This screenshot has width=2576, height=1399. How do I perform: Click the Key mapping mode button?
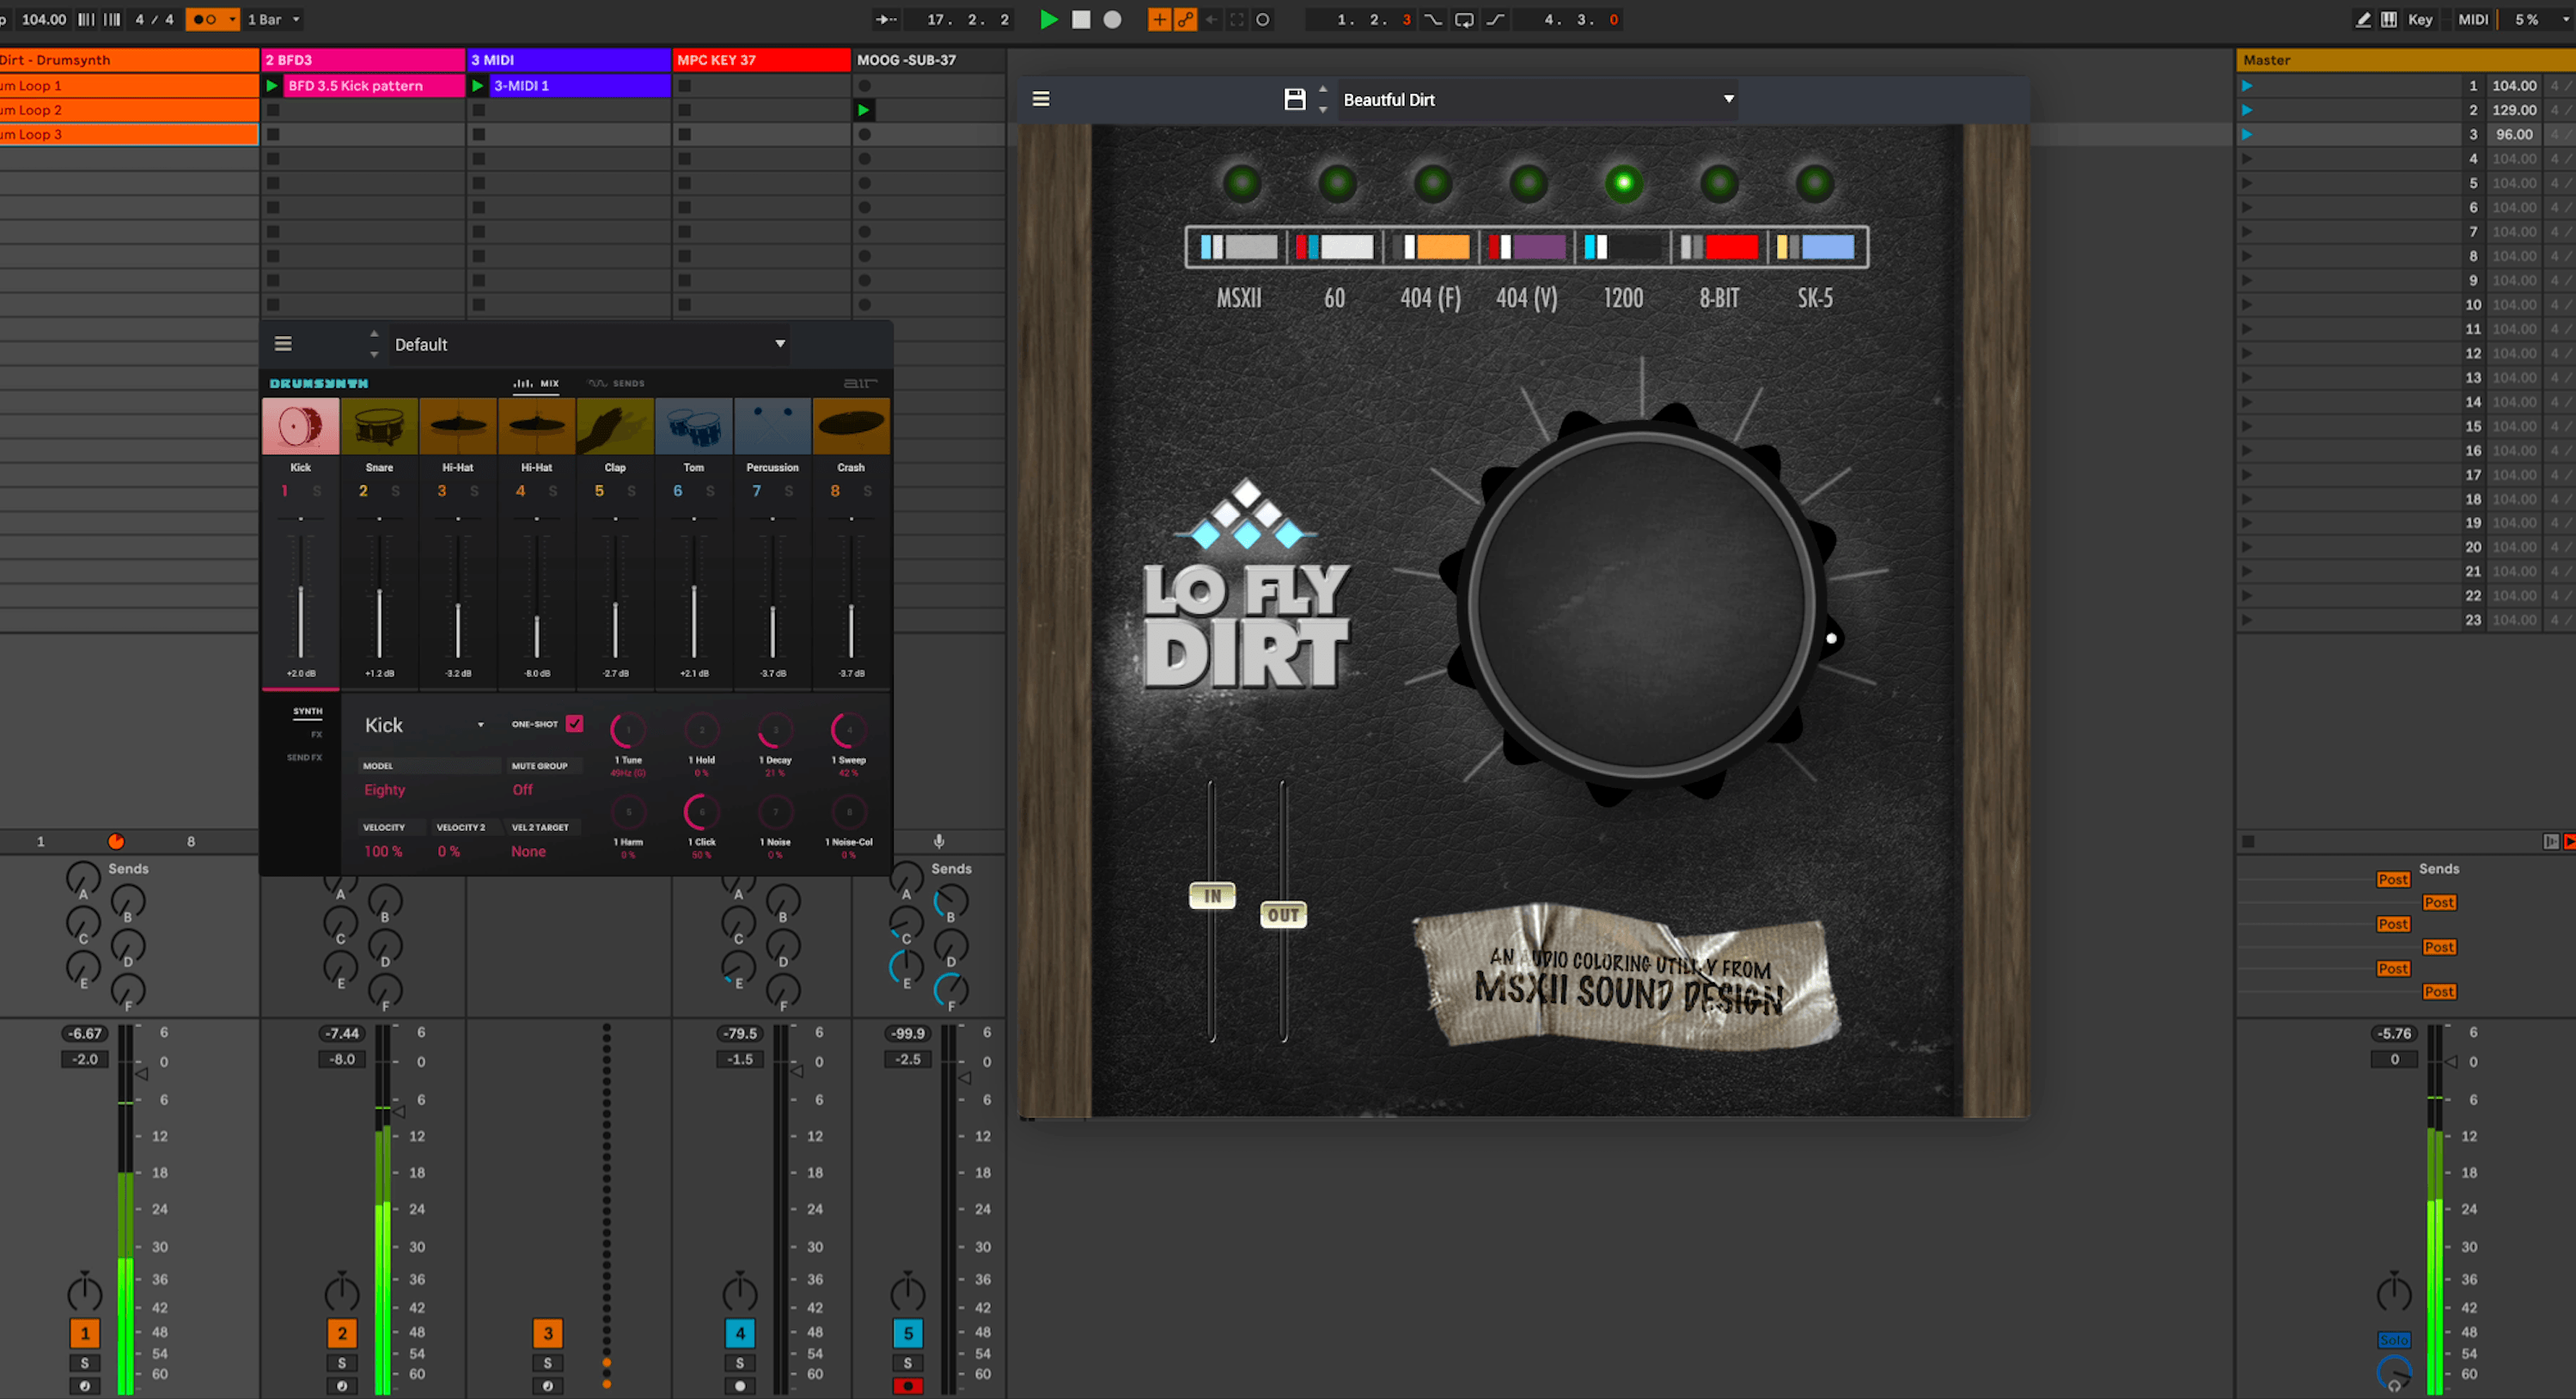[2420, 19]
